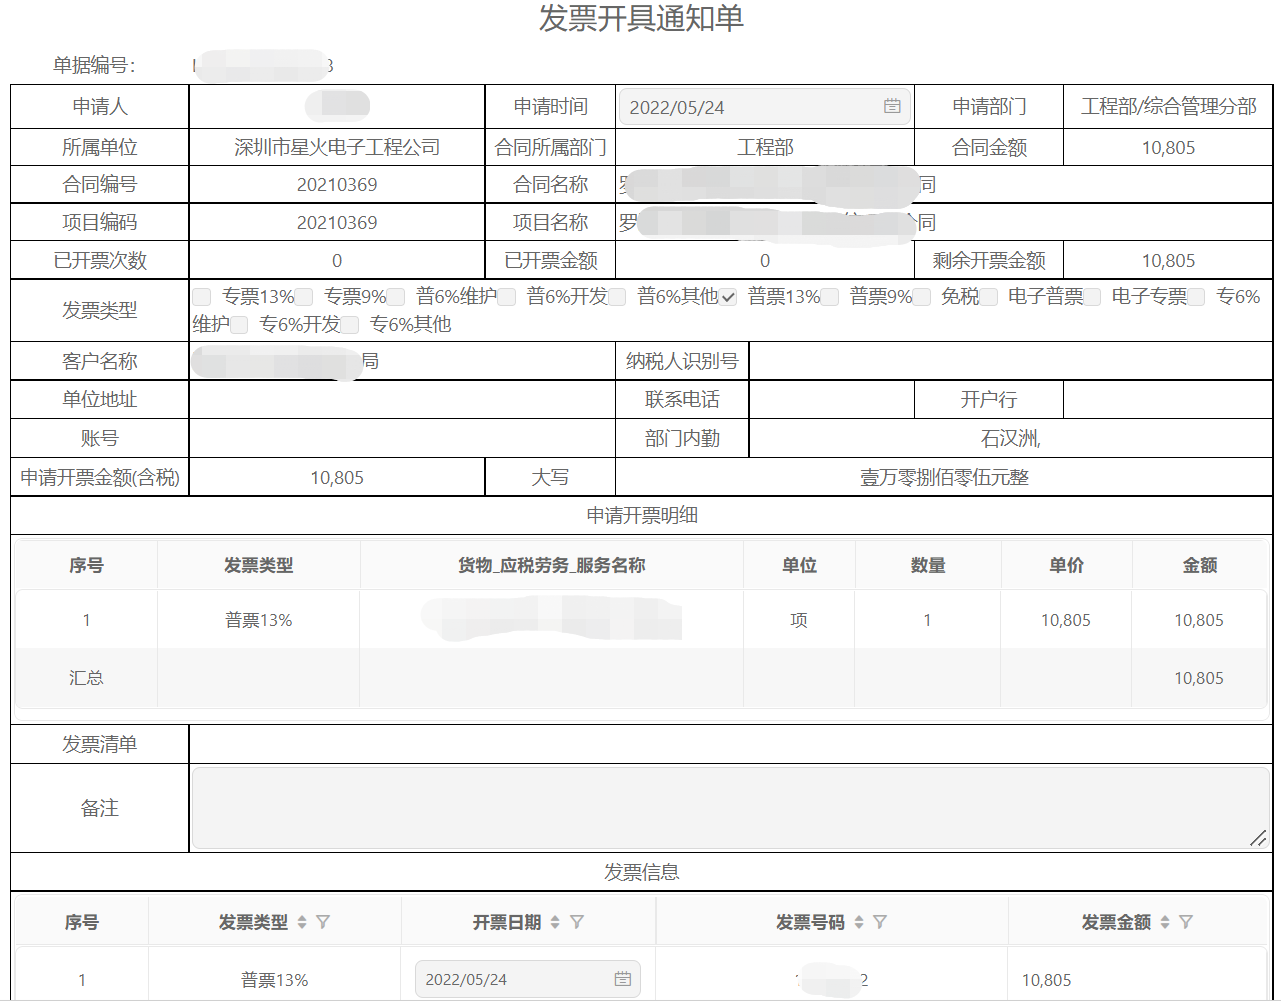Click the 发票清单 empty field

click(x=730, y=744)
